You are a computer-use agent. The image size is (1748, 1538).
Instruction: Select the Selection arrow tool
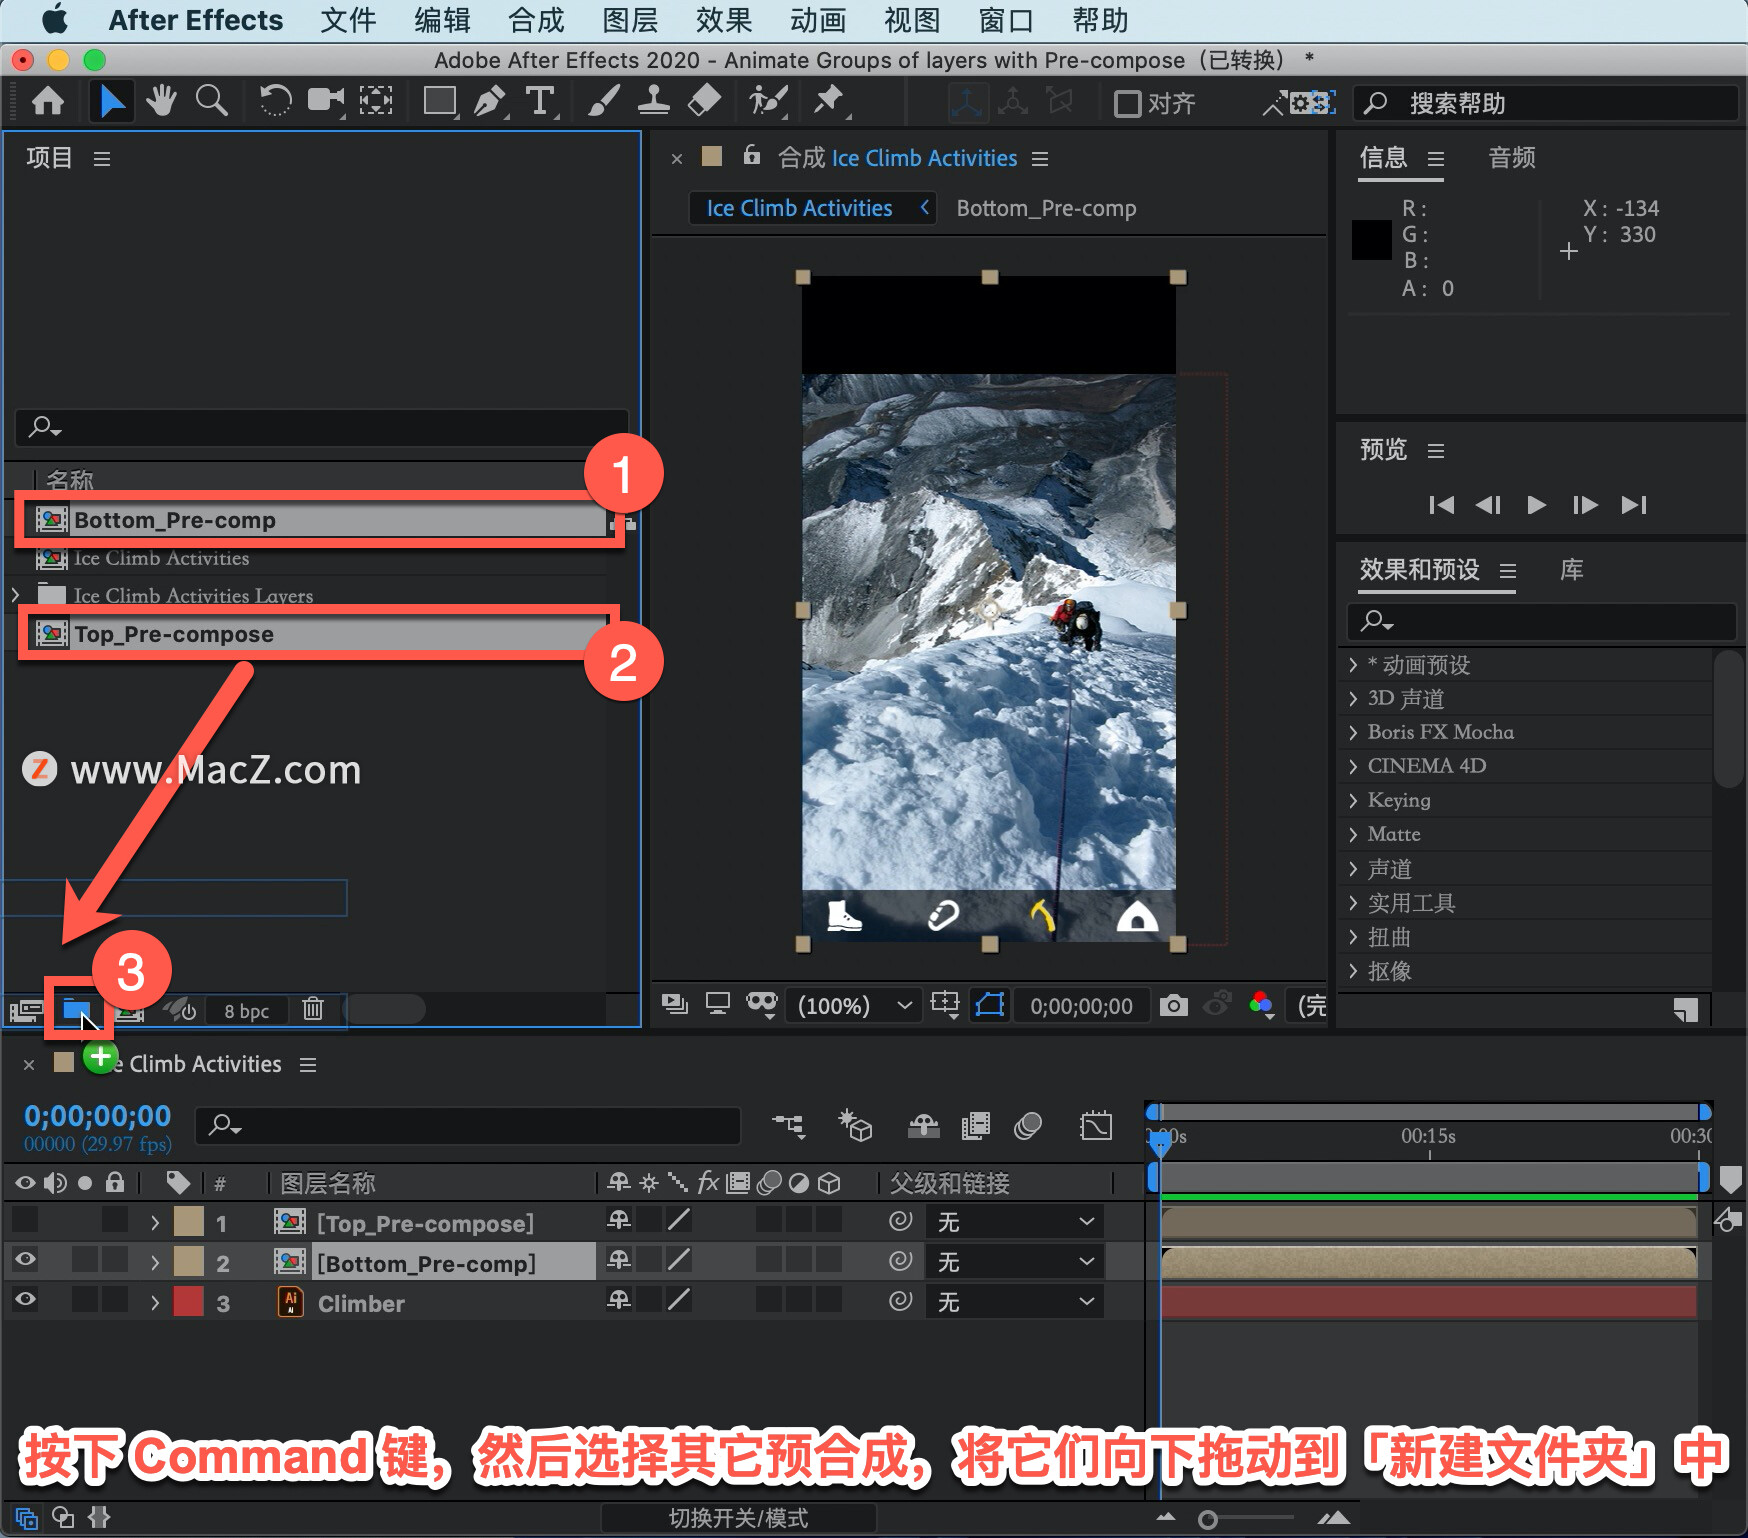pos(111,102)
